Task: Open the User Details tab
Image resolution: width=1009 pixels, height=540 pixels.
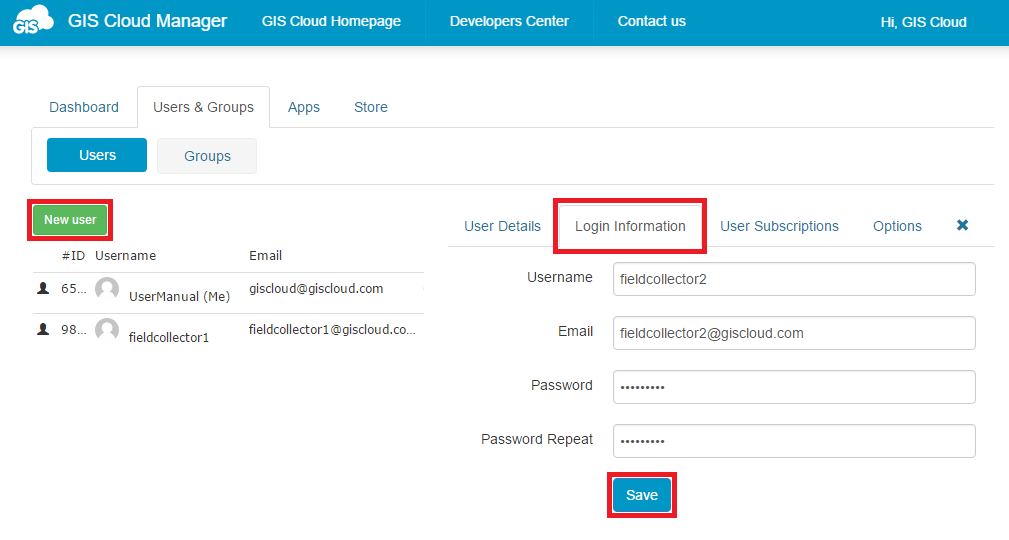Action: coord(503,227)
